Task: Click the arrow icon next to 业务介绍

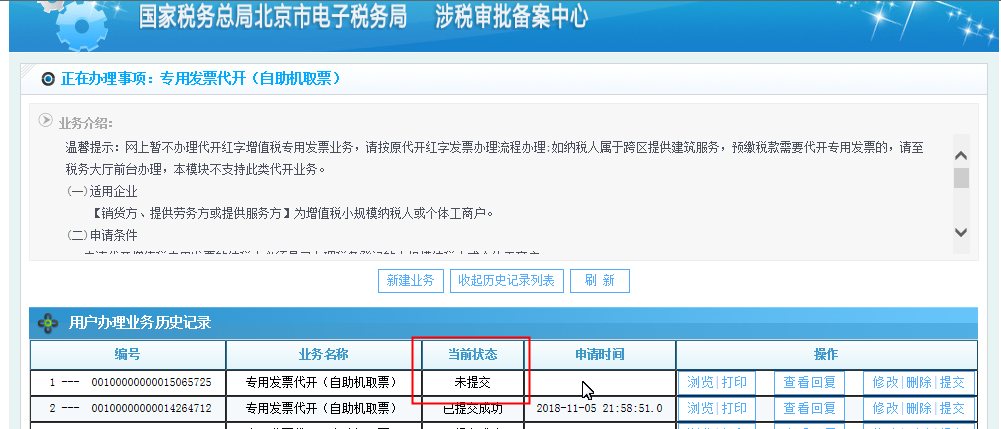Action: point(45,121)
